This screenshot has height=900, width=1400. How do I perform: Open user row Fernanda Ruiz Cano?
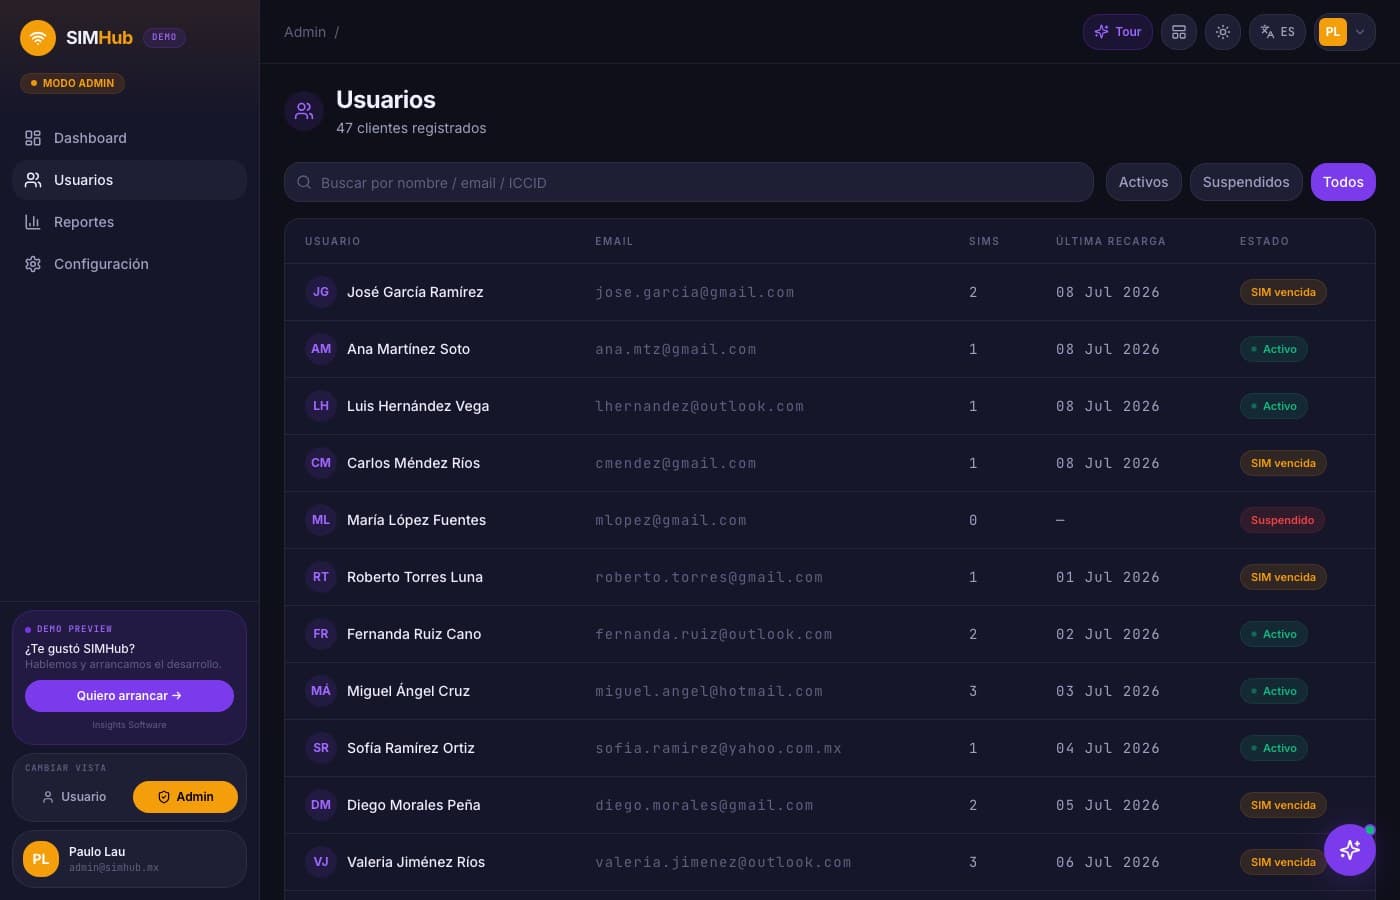click(x=830, y=634)
